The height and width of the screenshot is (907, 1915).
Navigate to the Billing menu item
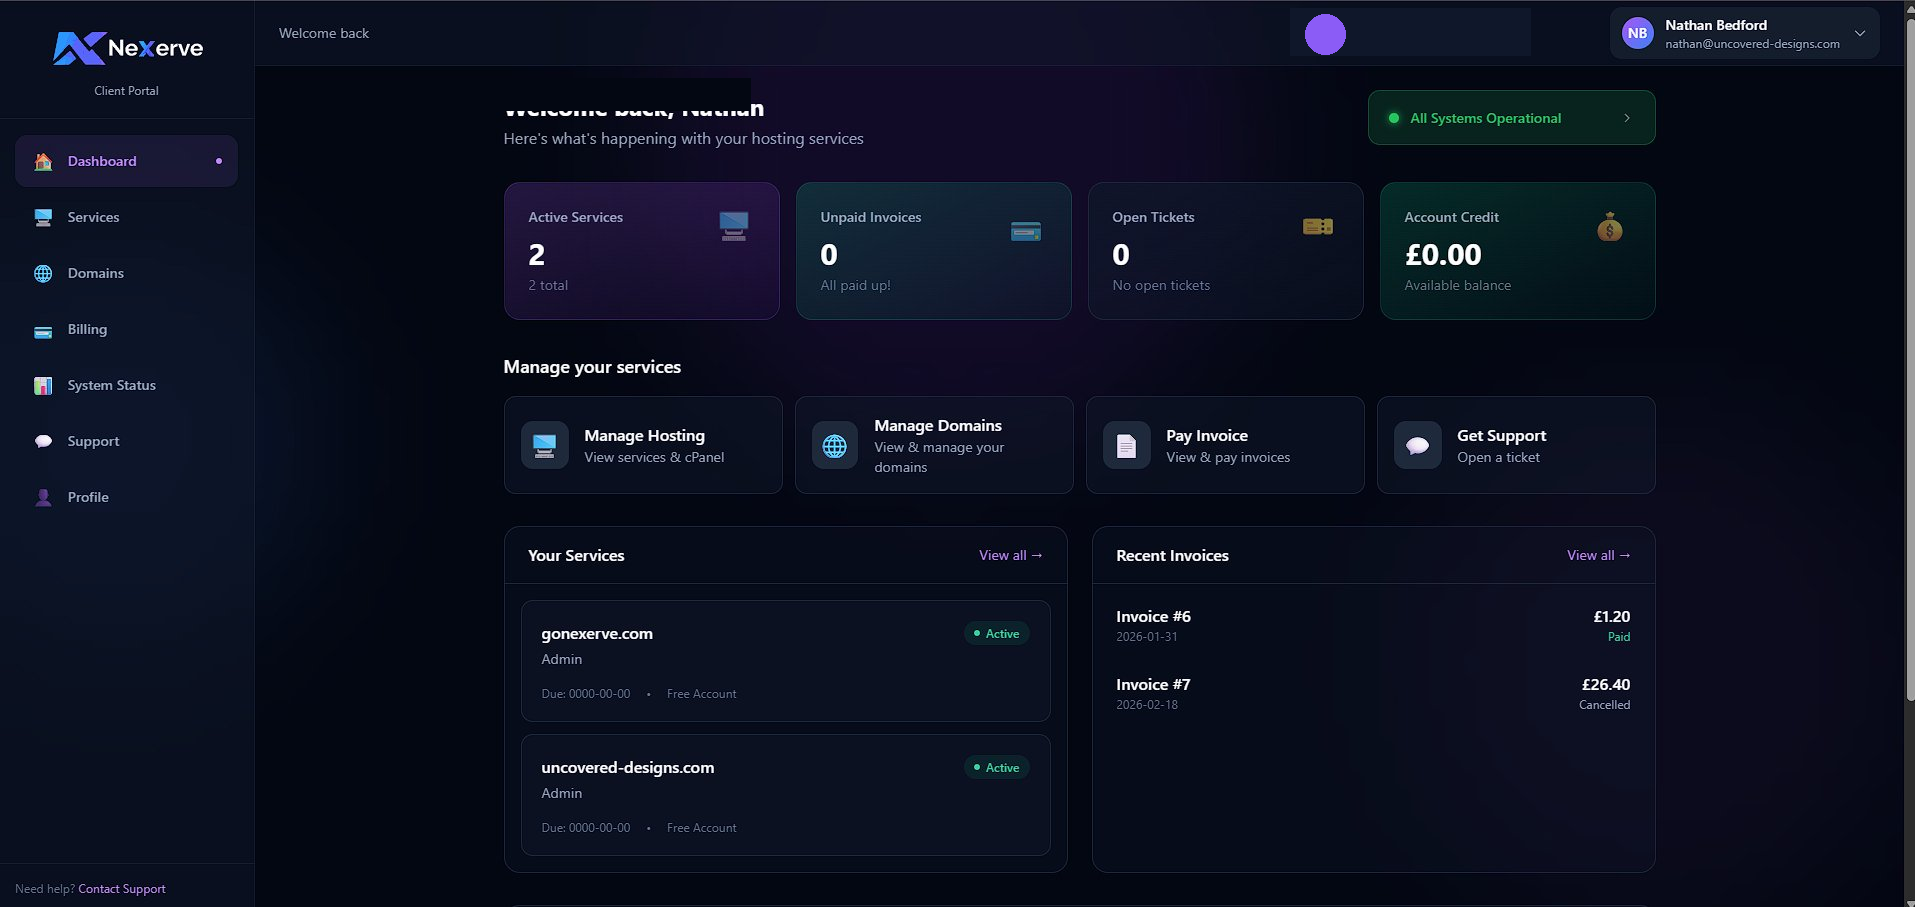pyautogui.click(x=87, y=329)
